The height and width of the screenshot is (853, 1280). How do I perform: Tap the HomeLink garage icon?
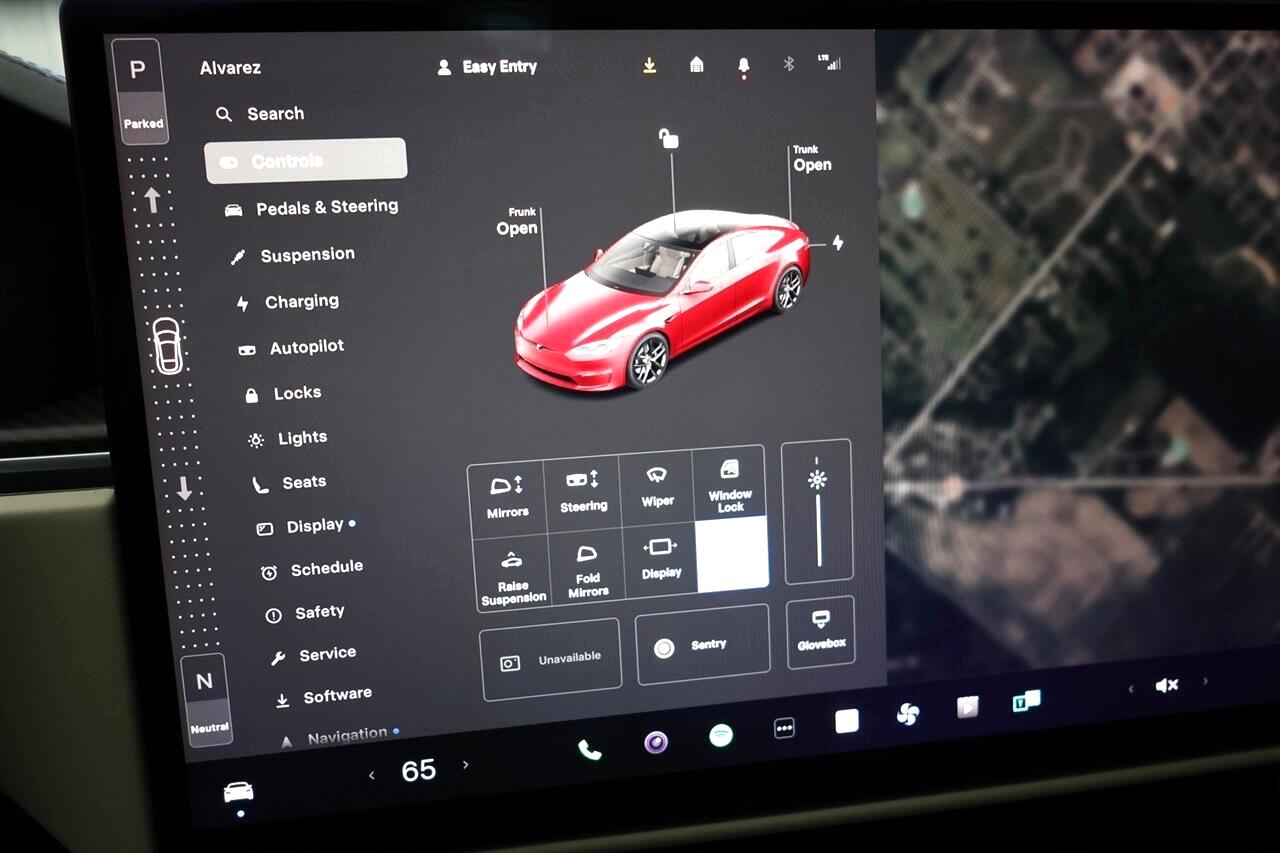click(697, 65)
